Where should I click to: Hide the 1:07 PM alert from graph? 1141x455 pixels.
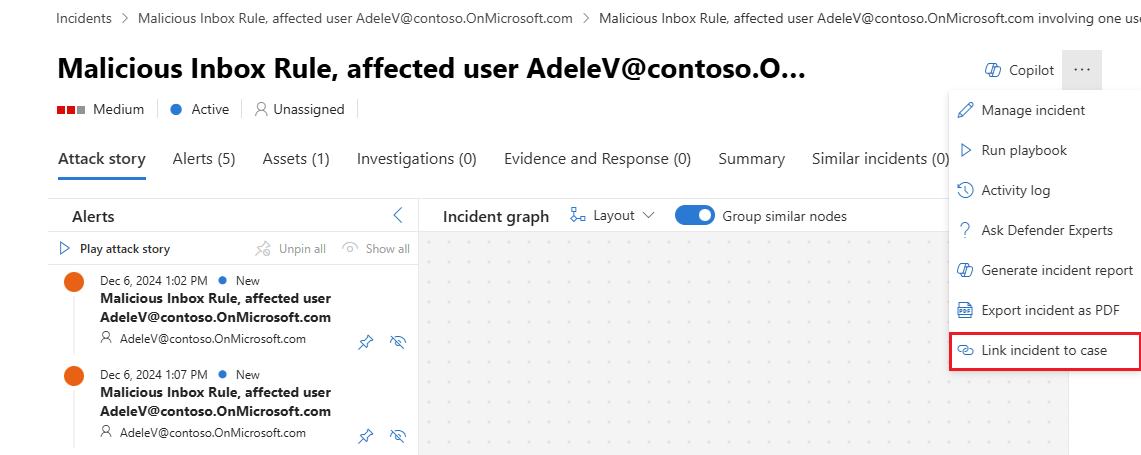click(x=398, y=436)
